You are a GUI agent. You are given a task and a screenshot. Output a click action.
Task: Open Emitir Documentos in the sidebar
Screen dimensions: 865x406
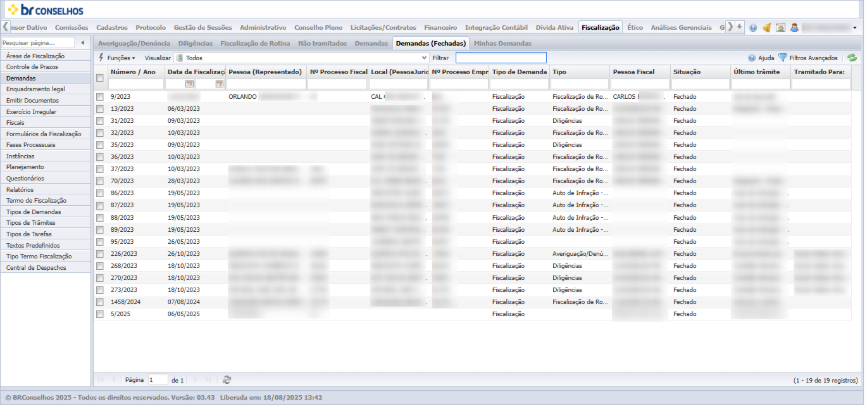click(x=45, y=100)
